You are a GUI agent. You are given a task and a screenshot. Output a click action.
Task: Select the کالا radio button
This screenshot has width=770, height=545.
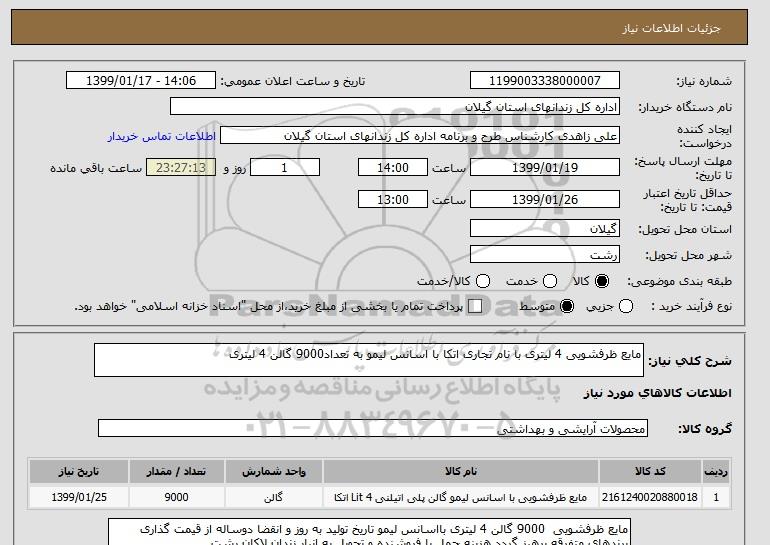[602, 281]
